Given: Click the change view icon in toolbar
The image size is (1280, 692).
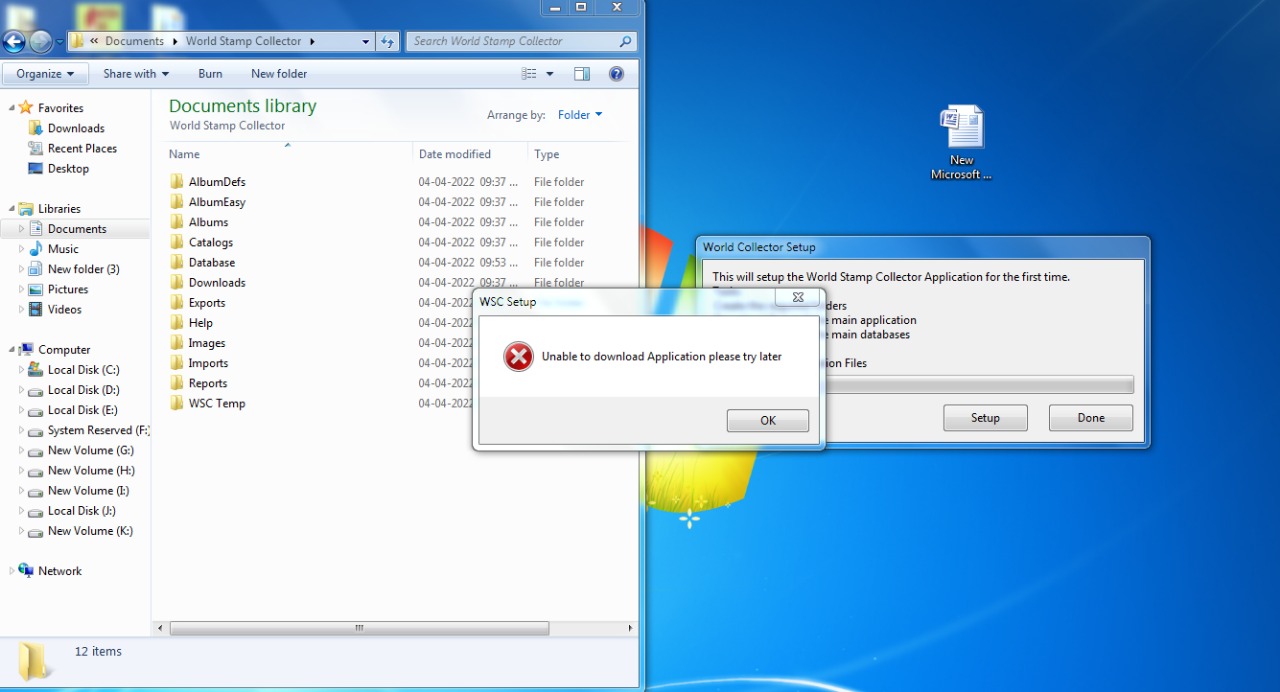Looking at the screenshot, I should pos(530,74).
